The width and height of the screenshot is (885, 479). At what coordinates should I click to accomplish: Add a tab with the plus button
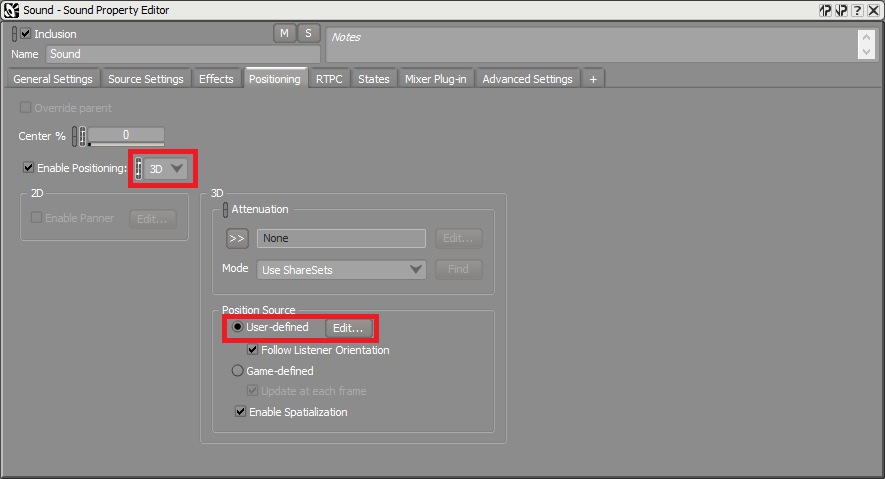pos(593,79)
